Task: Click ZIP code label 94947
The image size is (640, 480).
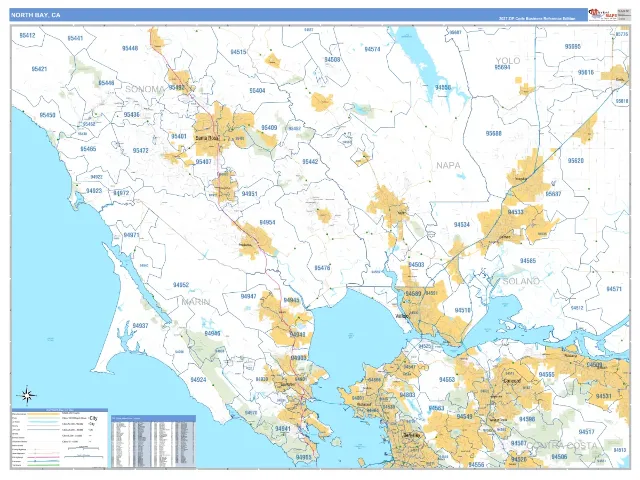Action: (x=249, y=296)
